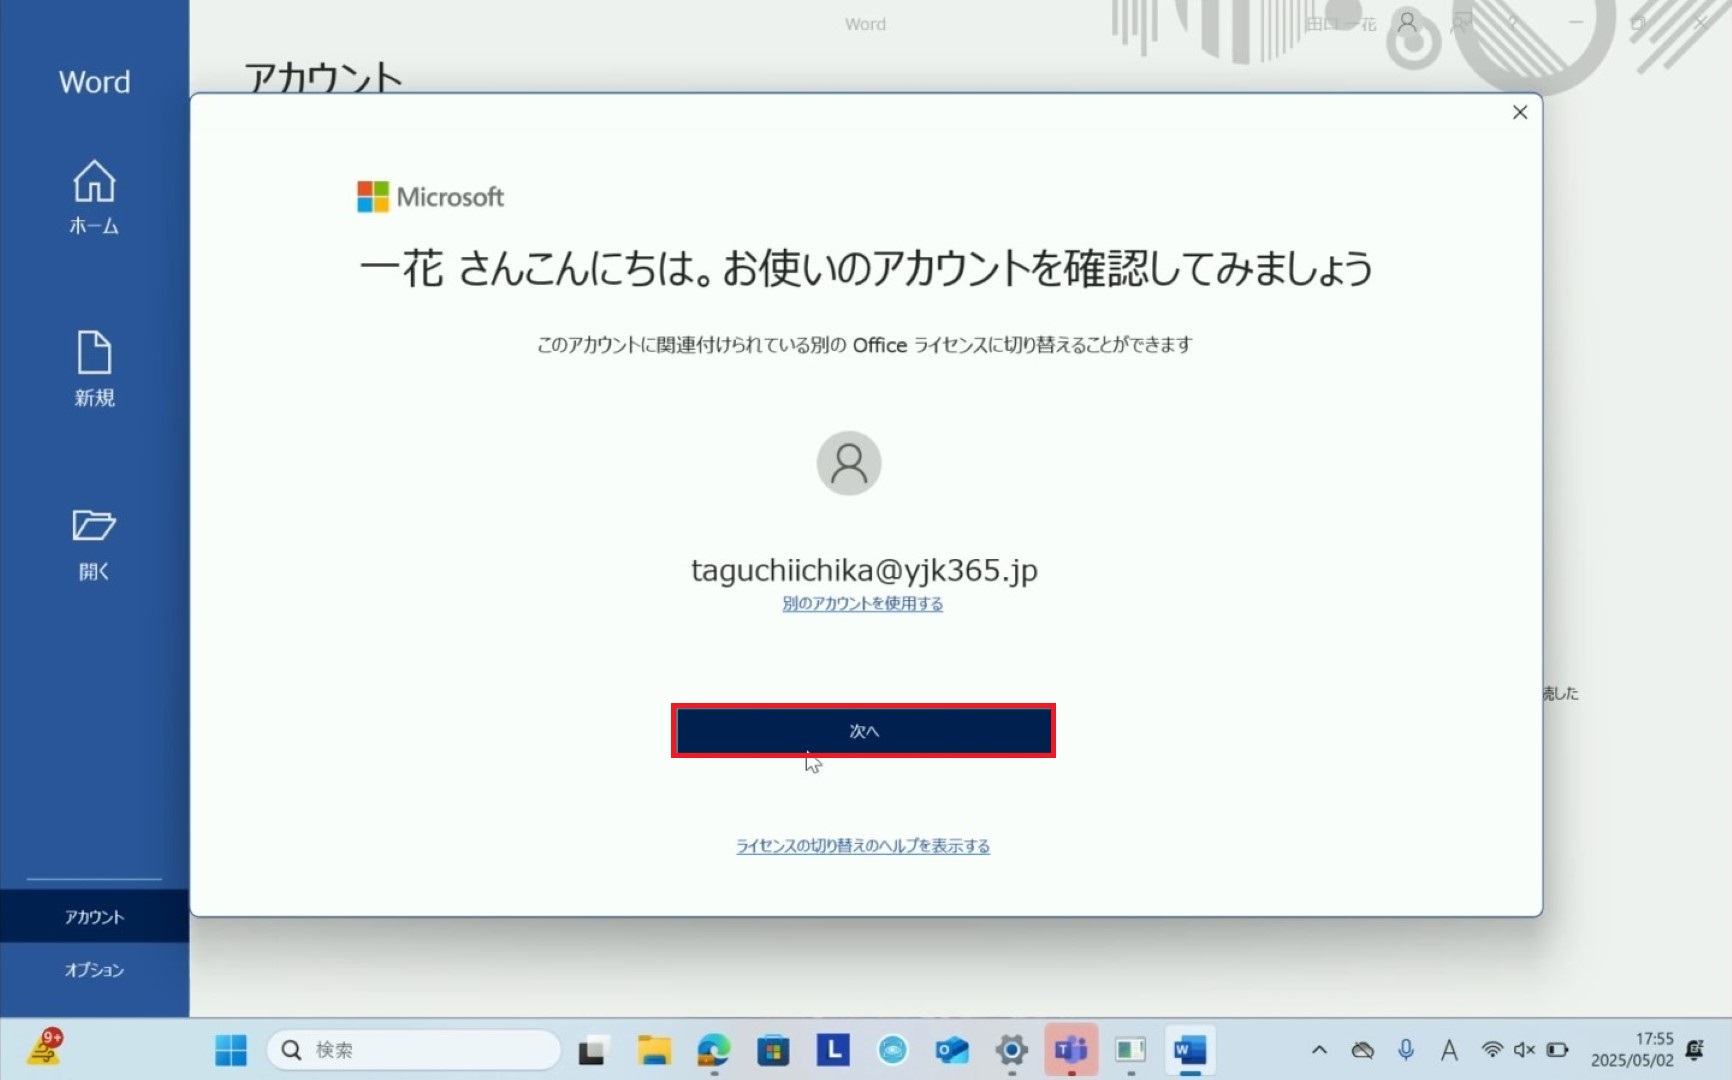Switch to Word on the taskbar
The width and height of the screenshot is (1732, 1080).
(1190, 1050)
